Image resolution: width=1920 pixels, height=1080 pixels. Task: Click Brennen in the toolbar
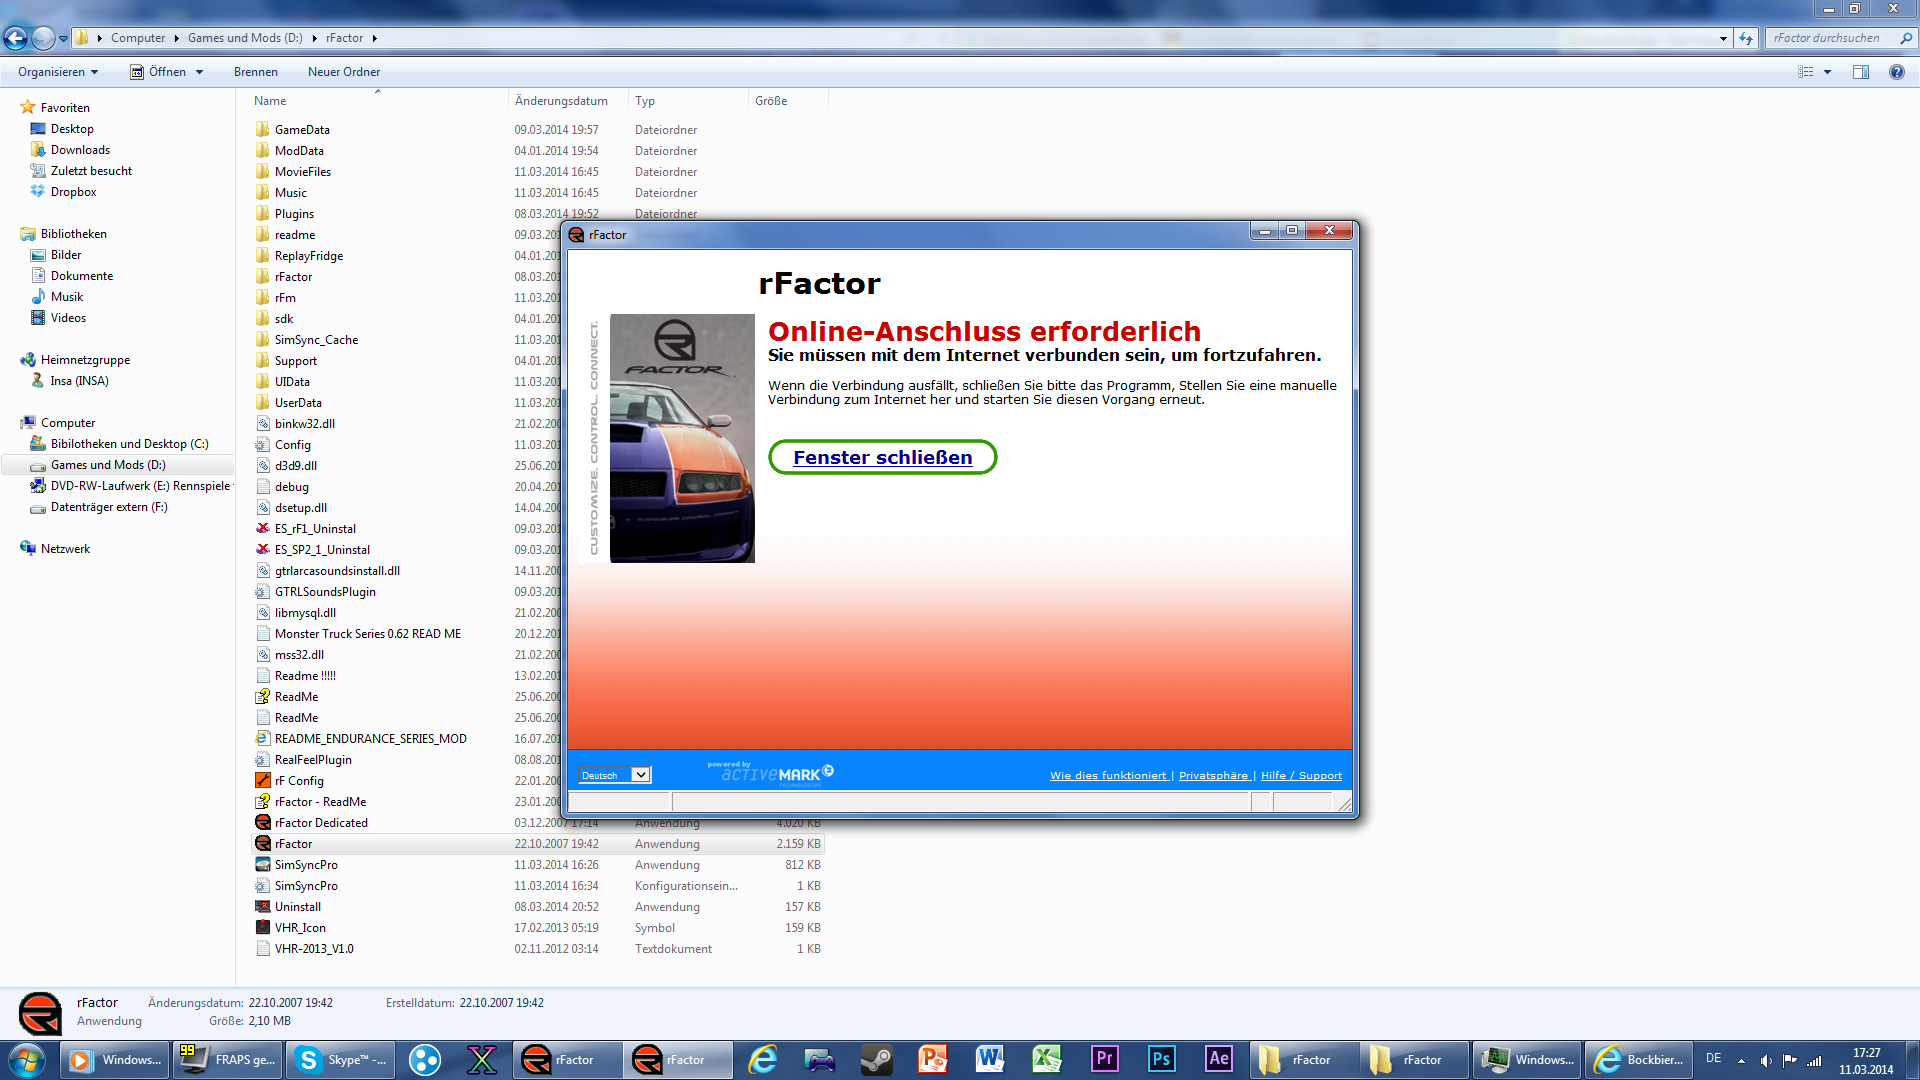(x=256, y=72)
